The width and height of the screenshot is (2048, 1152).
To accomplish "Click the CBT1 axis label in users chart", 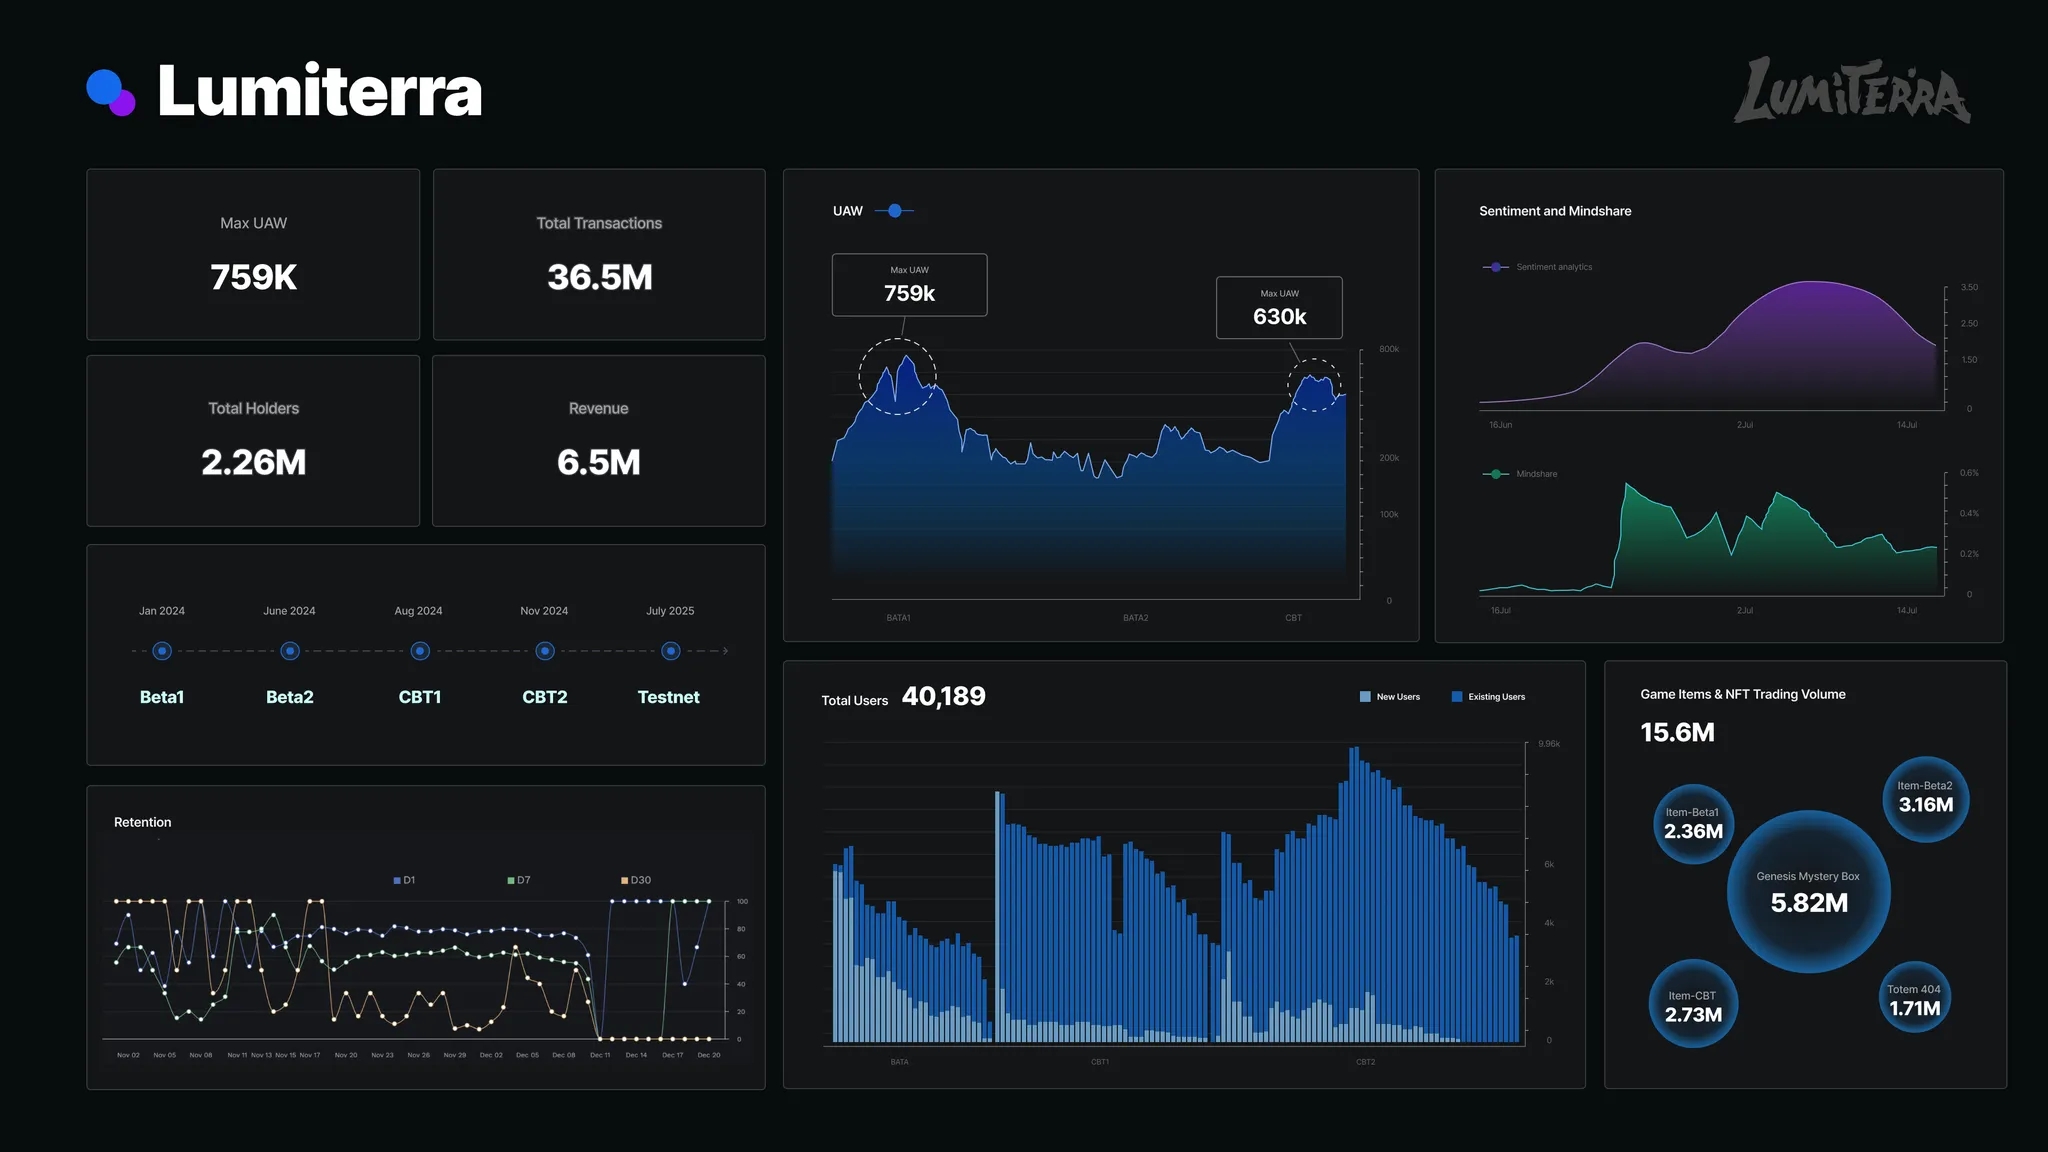I will pyautogui.click(x=1100, y=1062).
